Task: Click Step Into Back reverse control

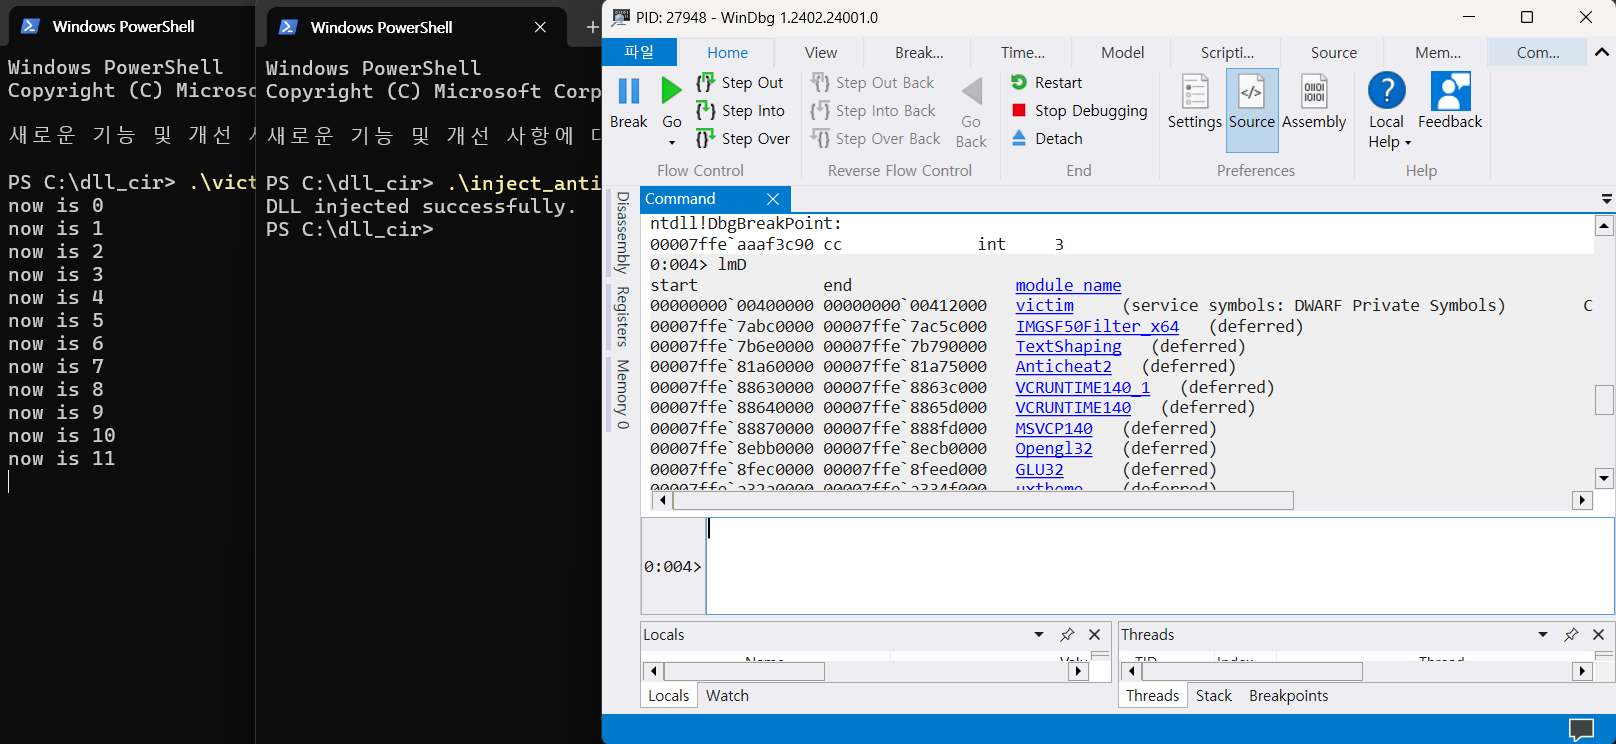Action: point(874,111)
